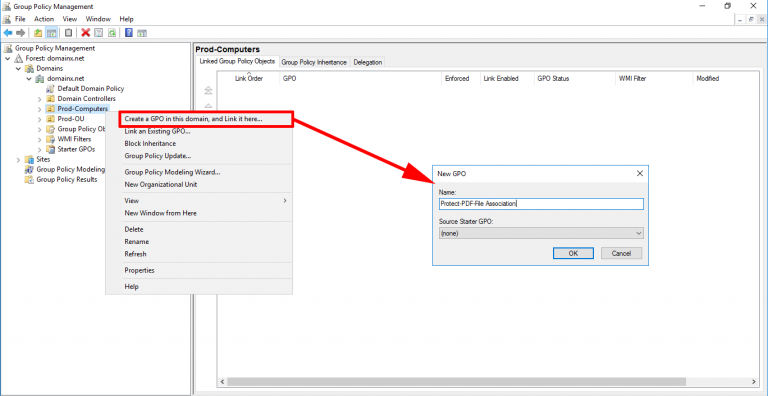Screen dimensions: 768x396
Task: Expand the Sites node
Action: pos(19,160)
